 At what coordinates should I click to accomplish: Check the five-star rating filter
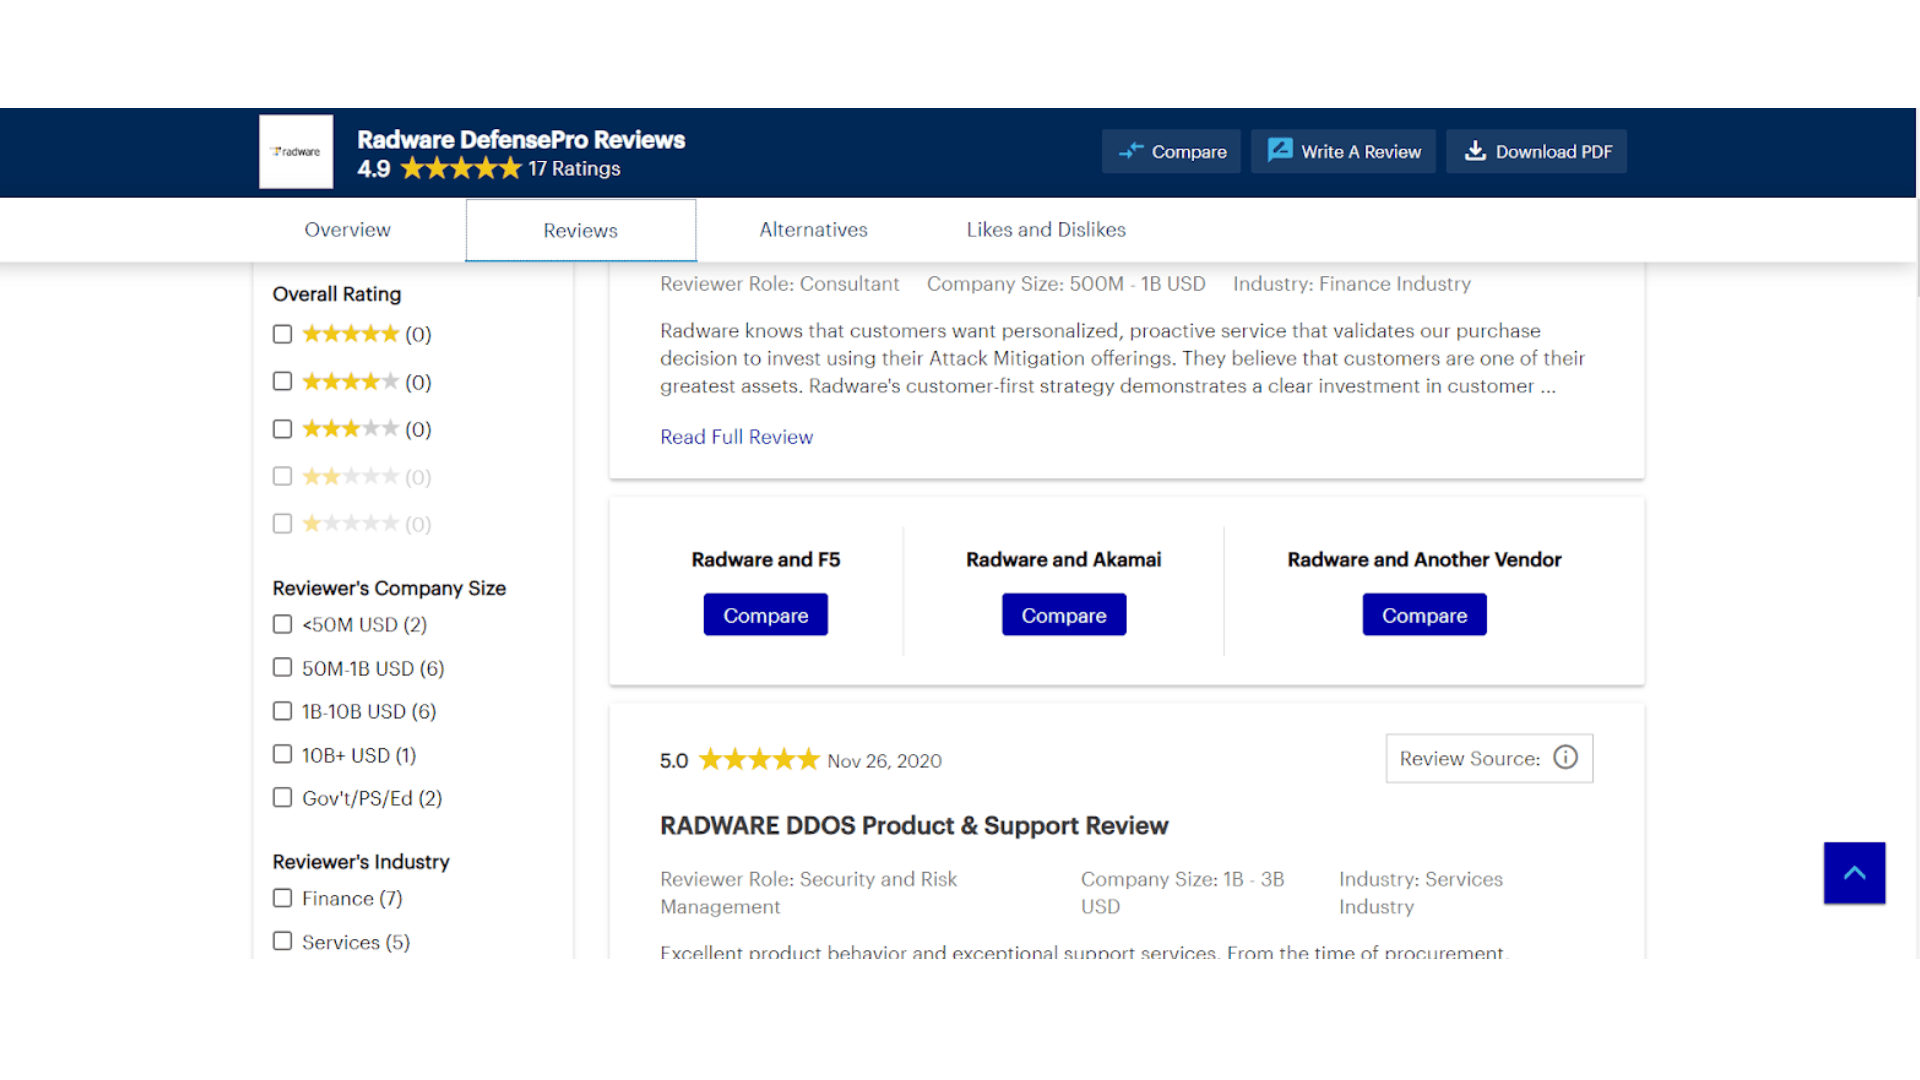[x=282, y=334]
